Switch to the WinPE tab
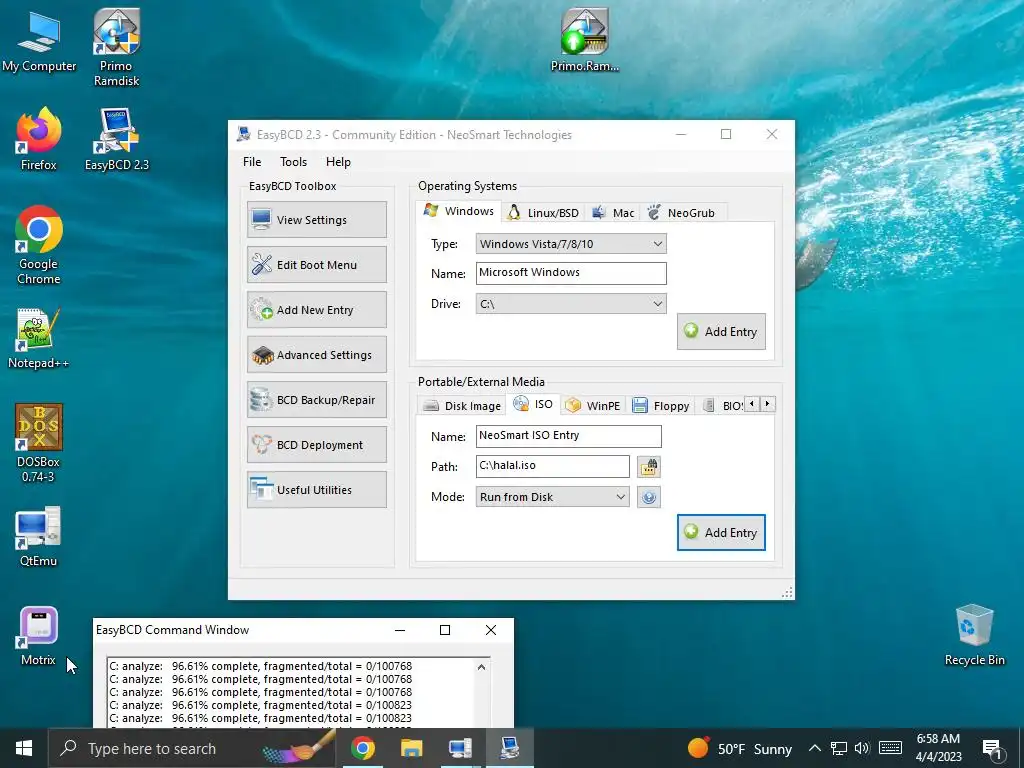Image resolution: width=1024 pixels, height=768 pixels. (x=593, y=406)
